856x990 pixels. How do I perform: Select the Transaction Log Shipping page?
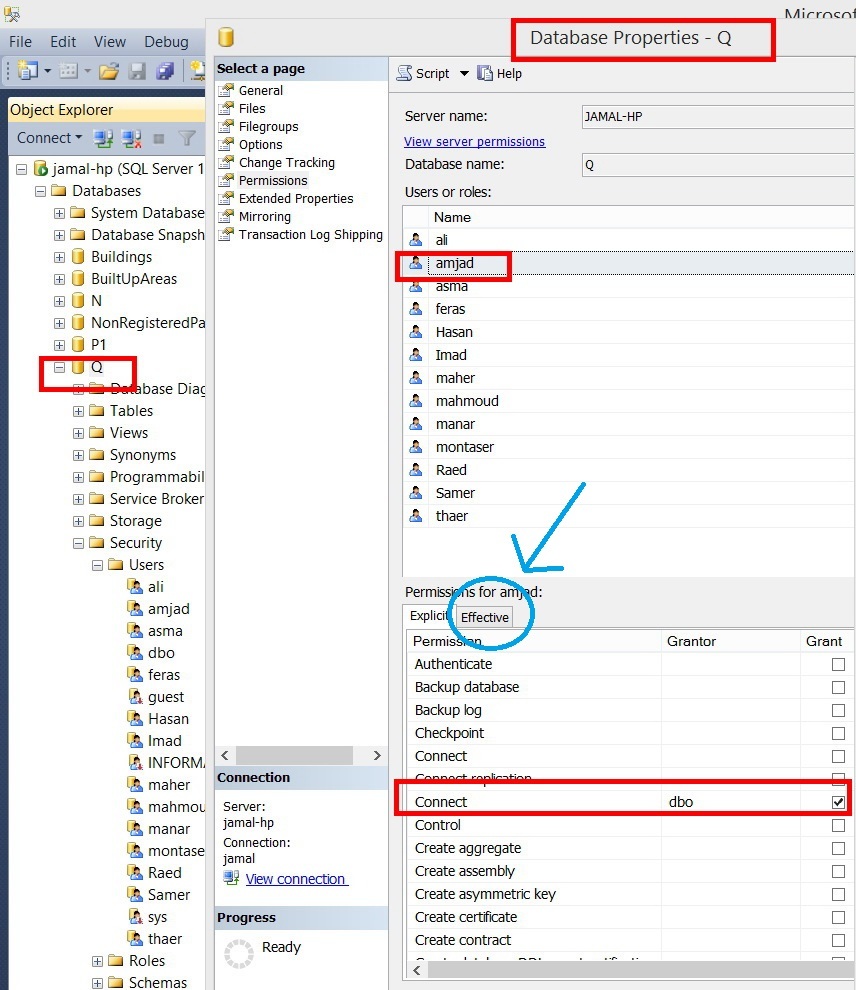click(x=311, y=235)
